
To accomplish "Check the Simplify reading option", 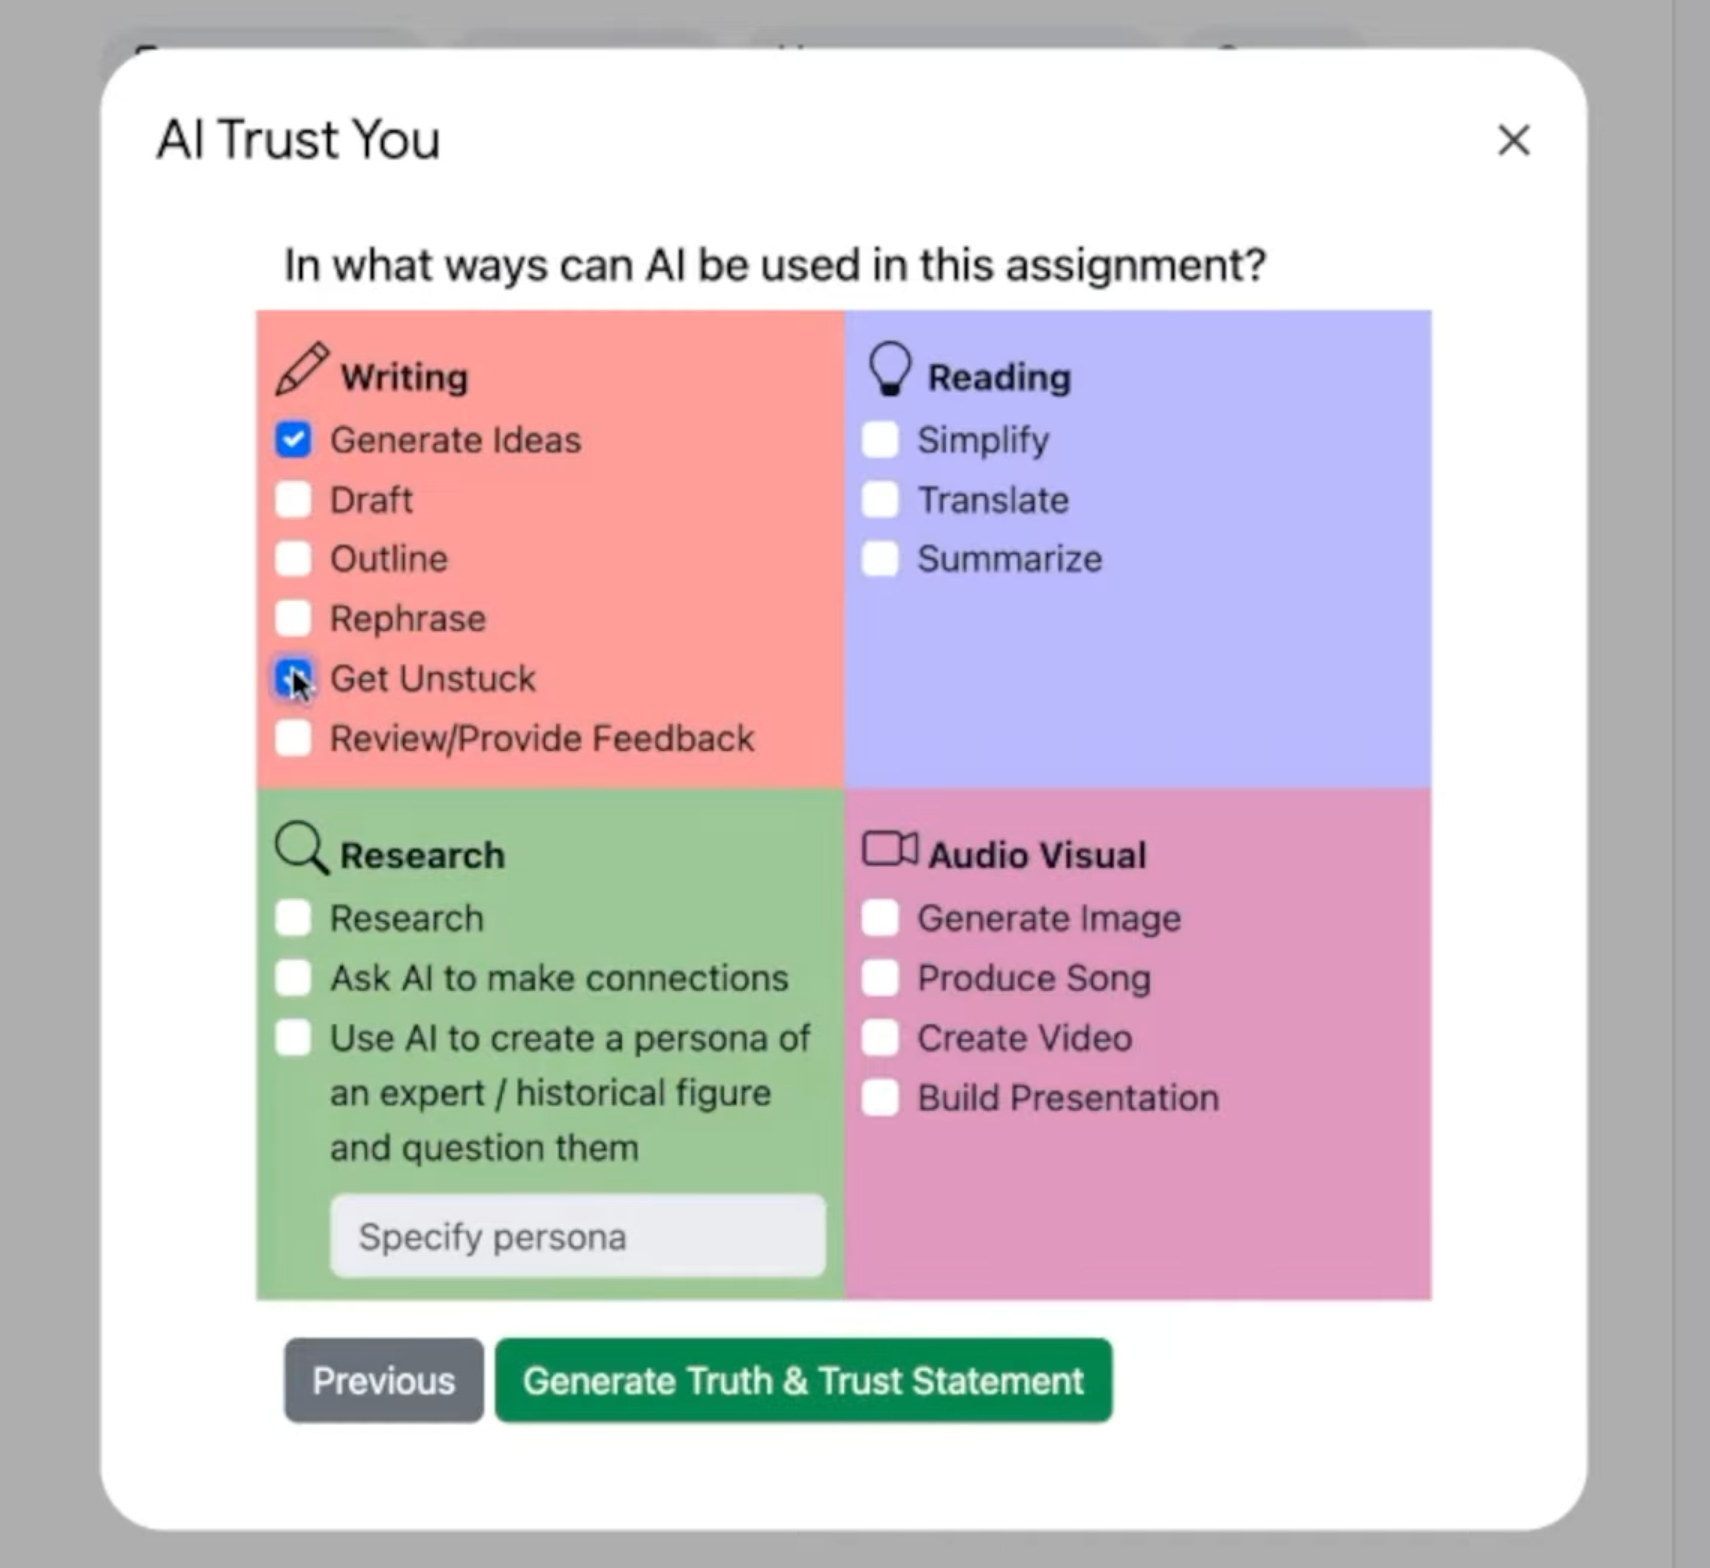I will [x=880, y=440].
